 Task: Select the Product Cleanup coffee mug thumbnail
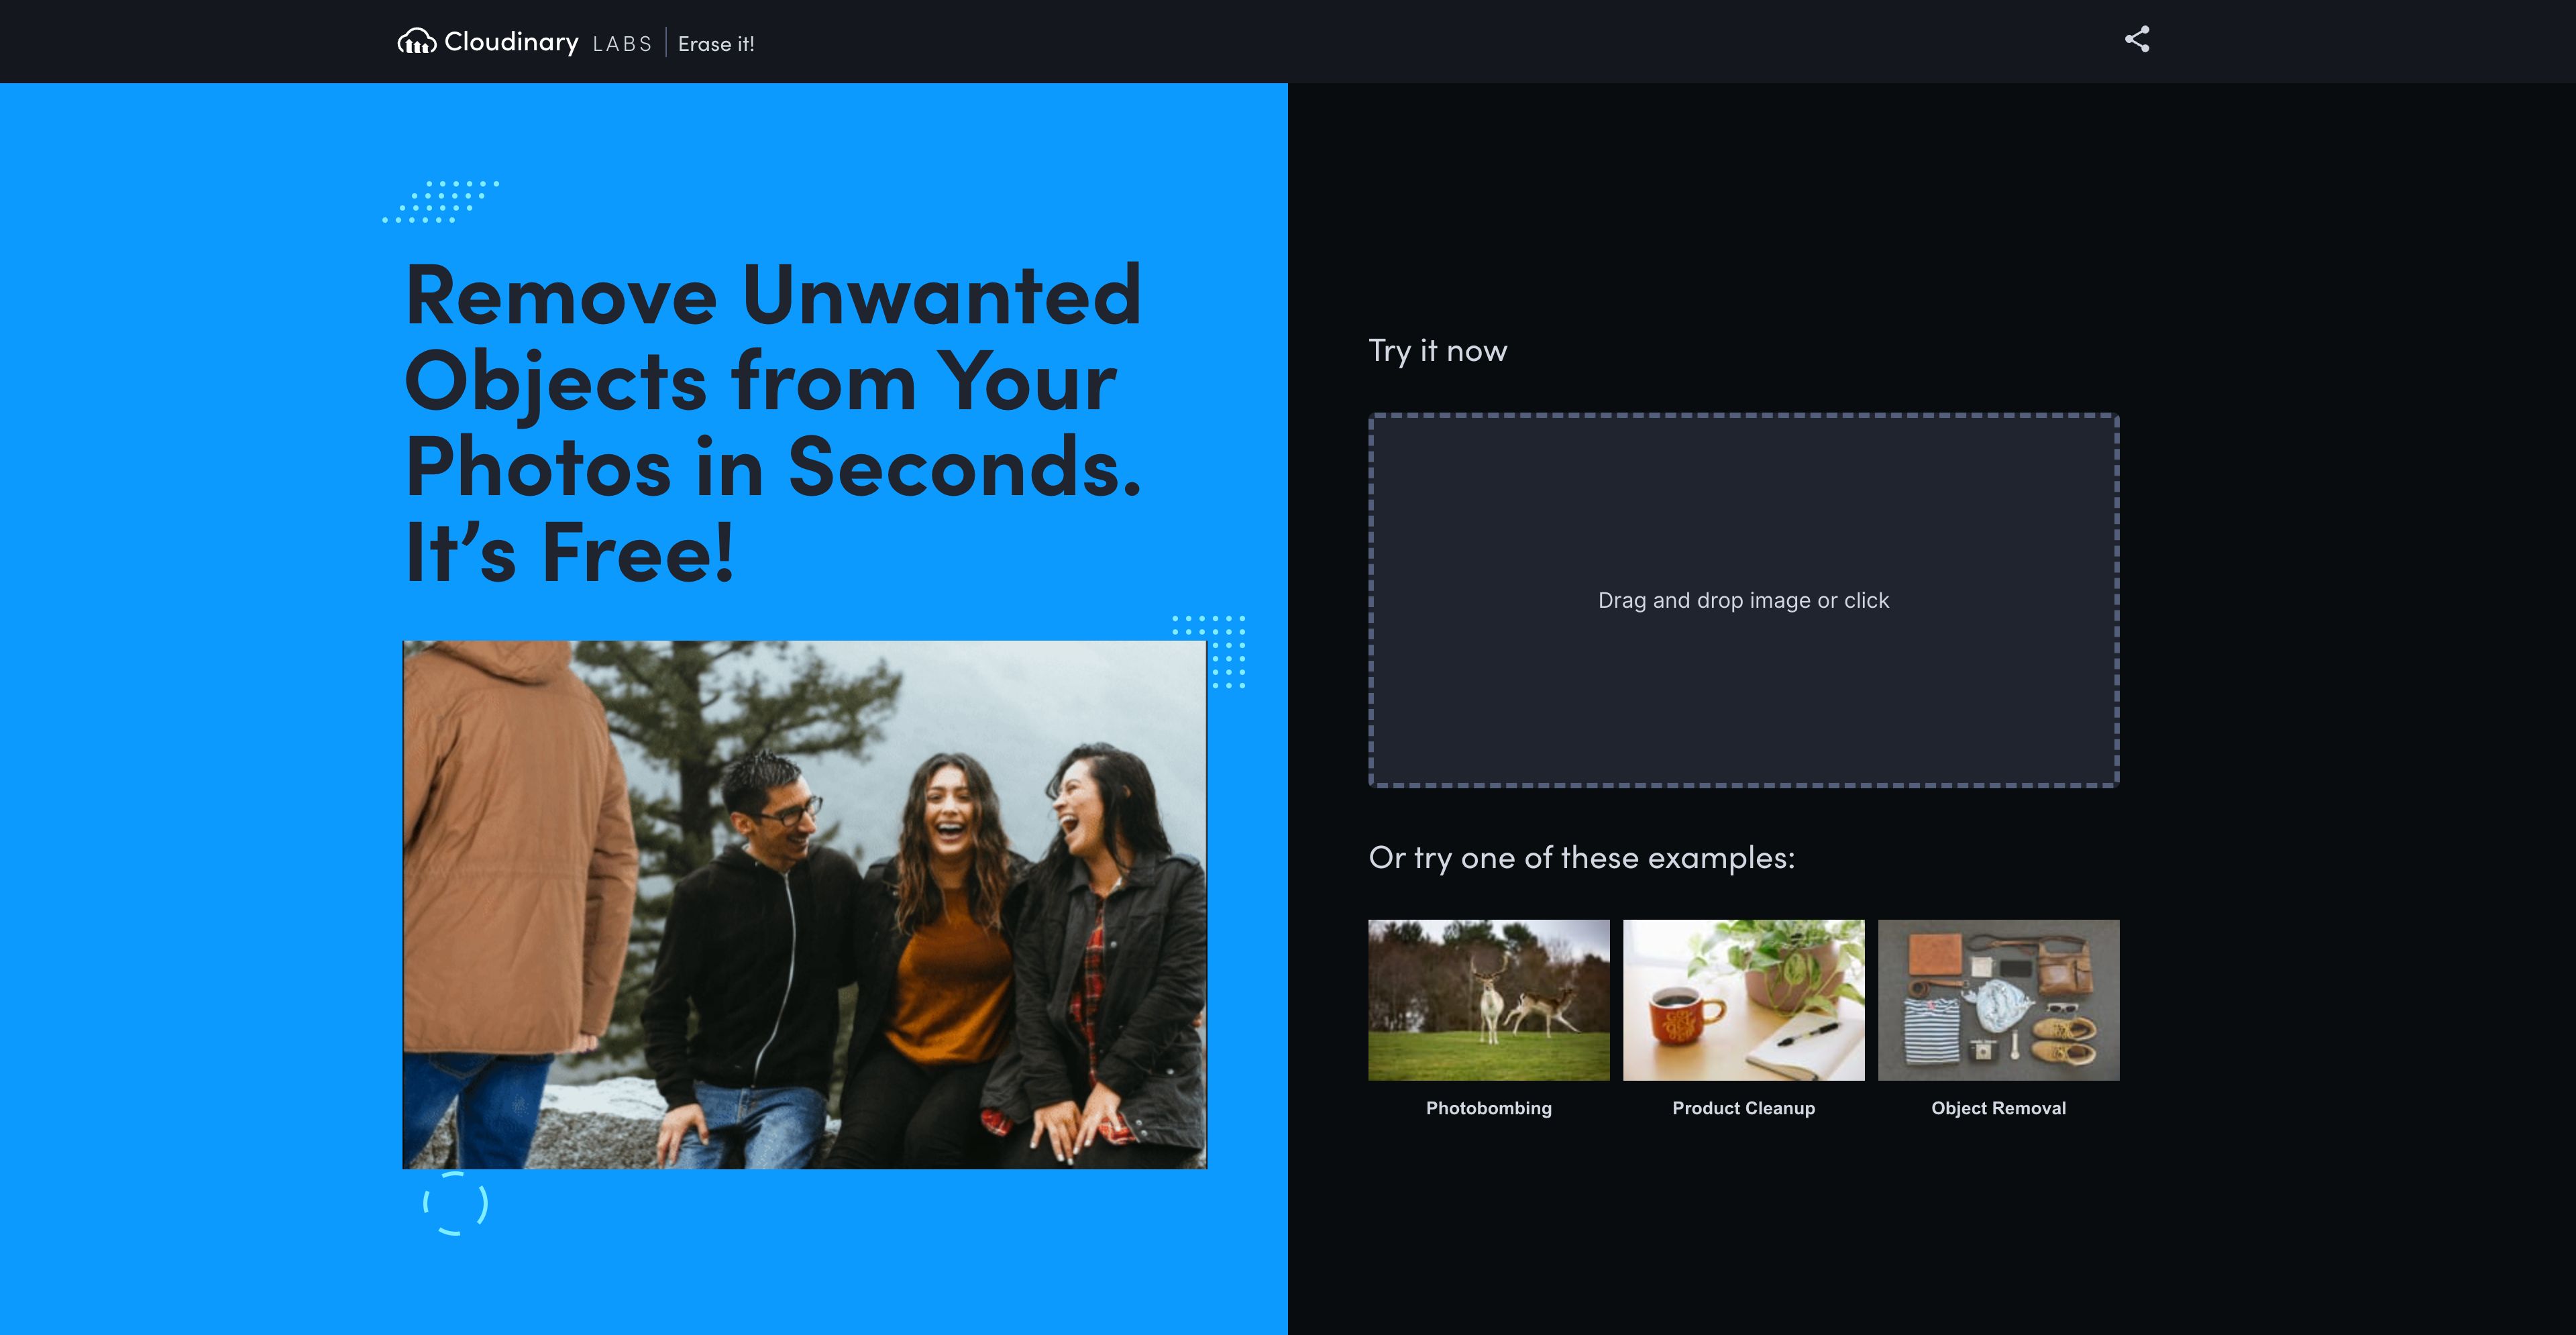(x=1743, y=999)
